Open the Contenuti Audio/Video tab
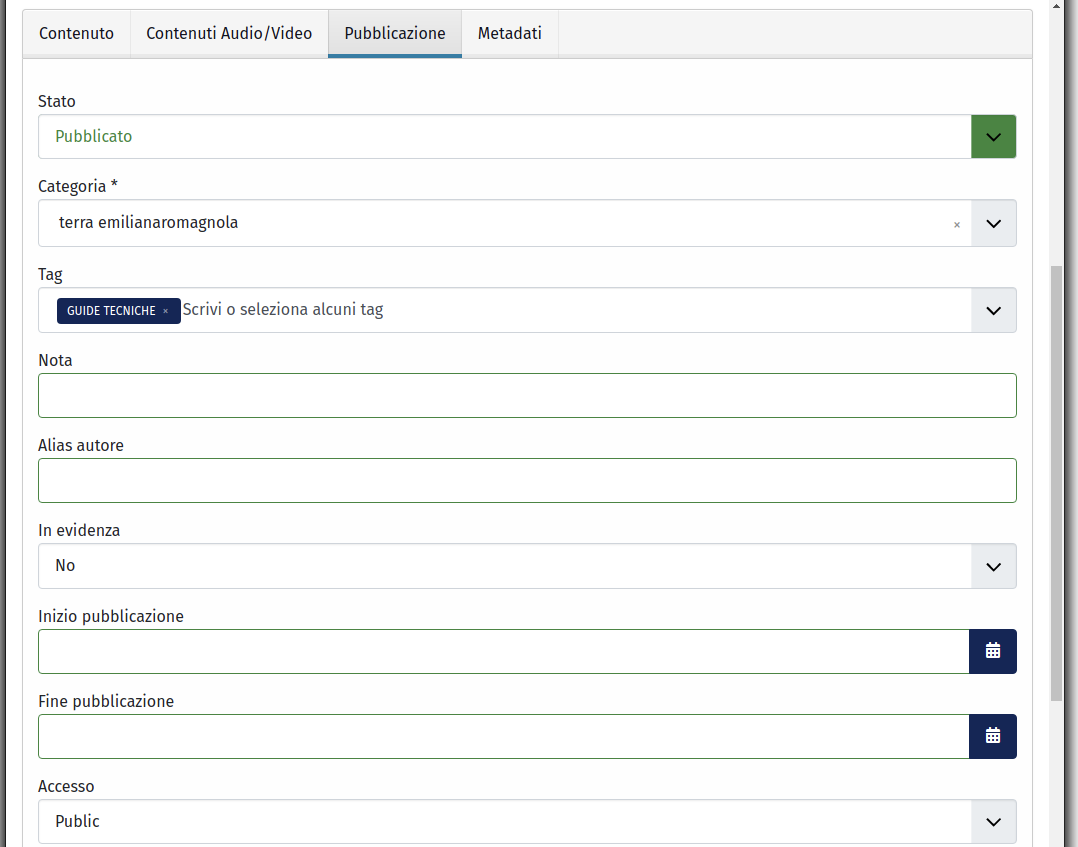This screenshot has width=1078, height=847. pyautogui.click(x=229, y=33)
